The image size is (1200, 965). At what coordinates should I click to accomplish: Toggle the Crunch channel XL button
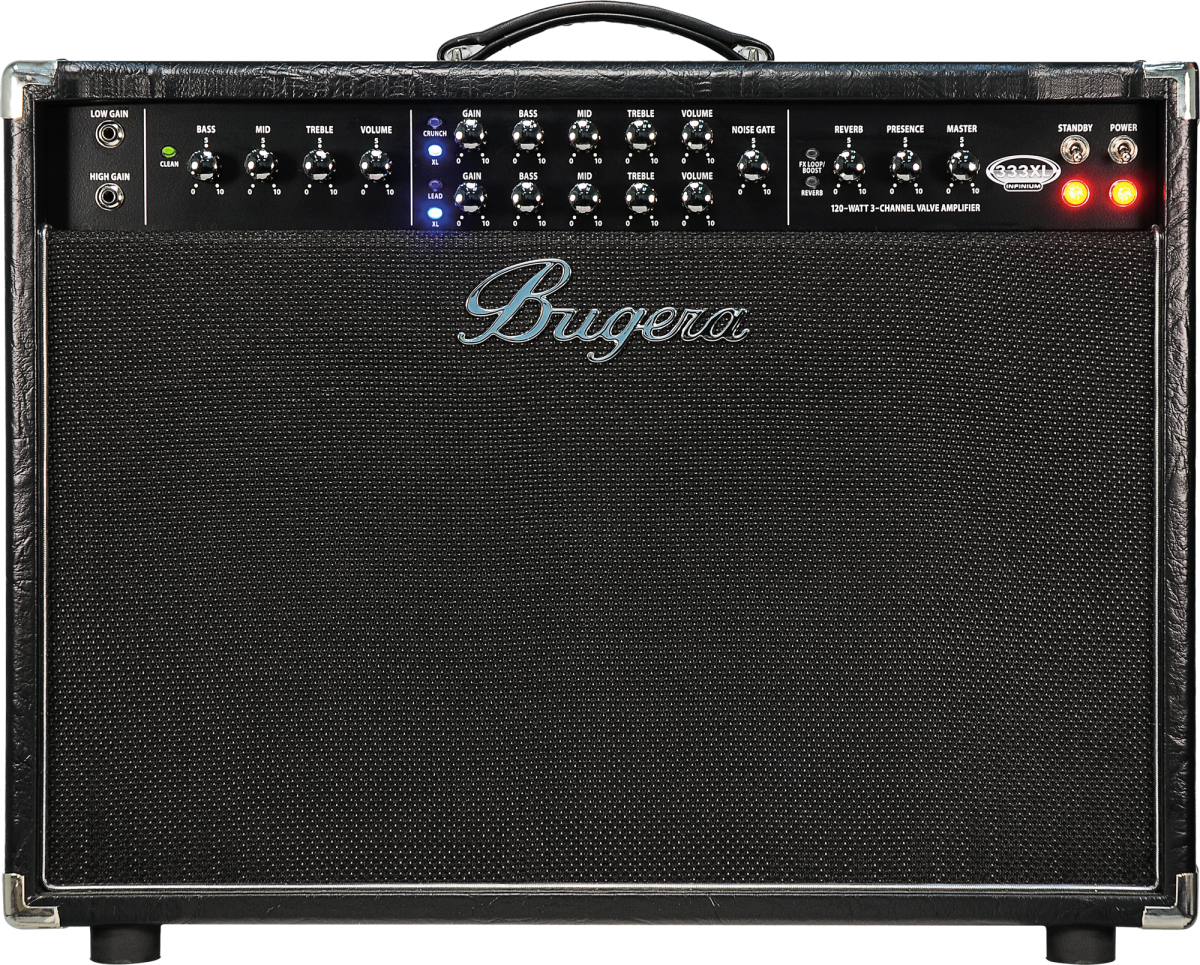(x=435, y=150)
